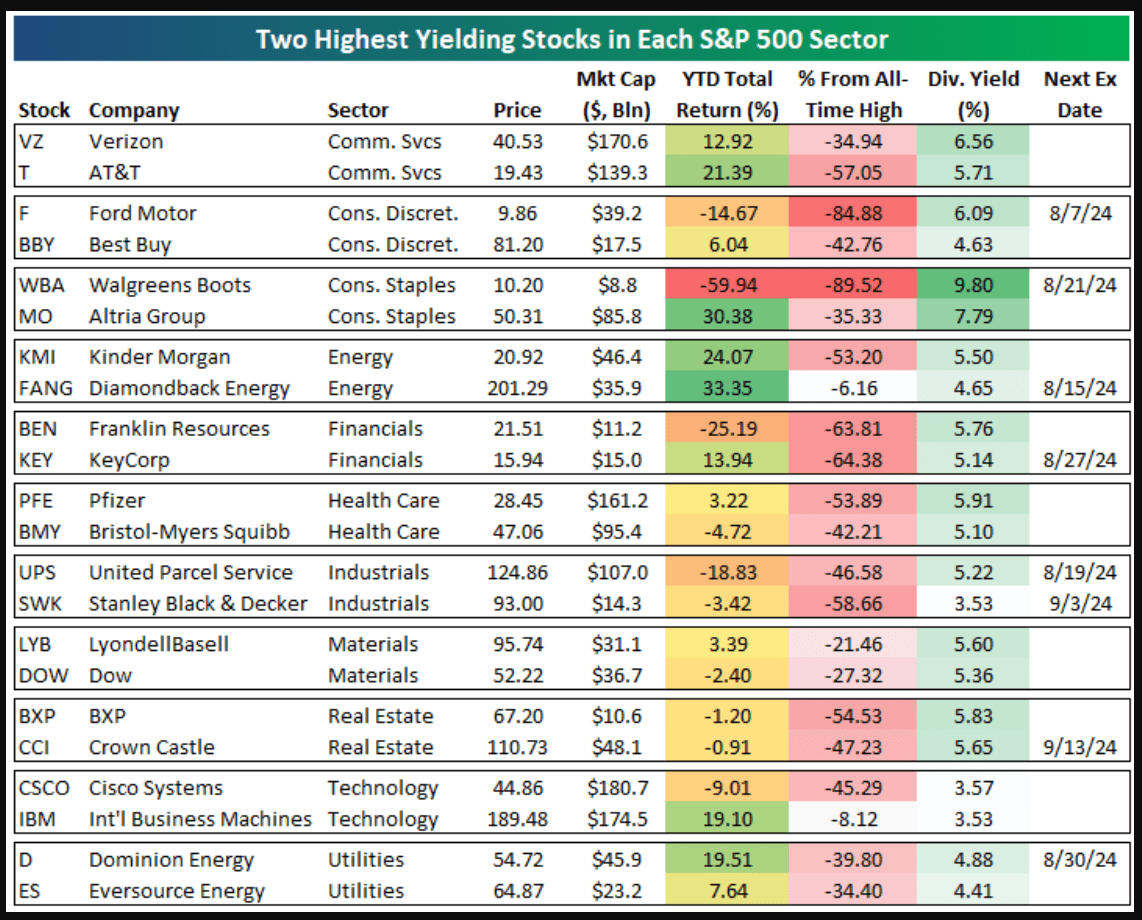Click the Utilities sector cell for Dominion

pos(366,860)
